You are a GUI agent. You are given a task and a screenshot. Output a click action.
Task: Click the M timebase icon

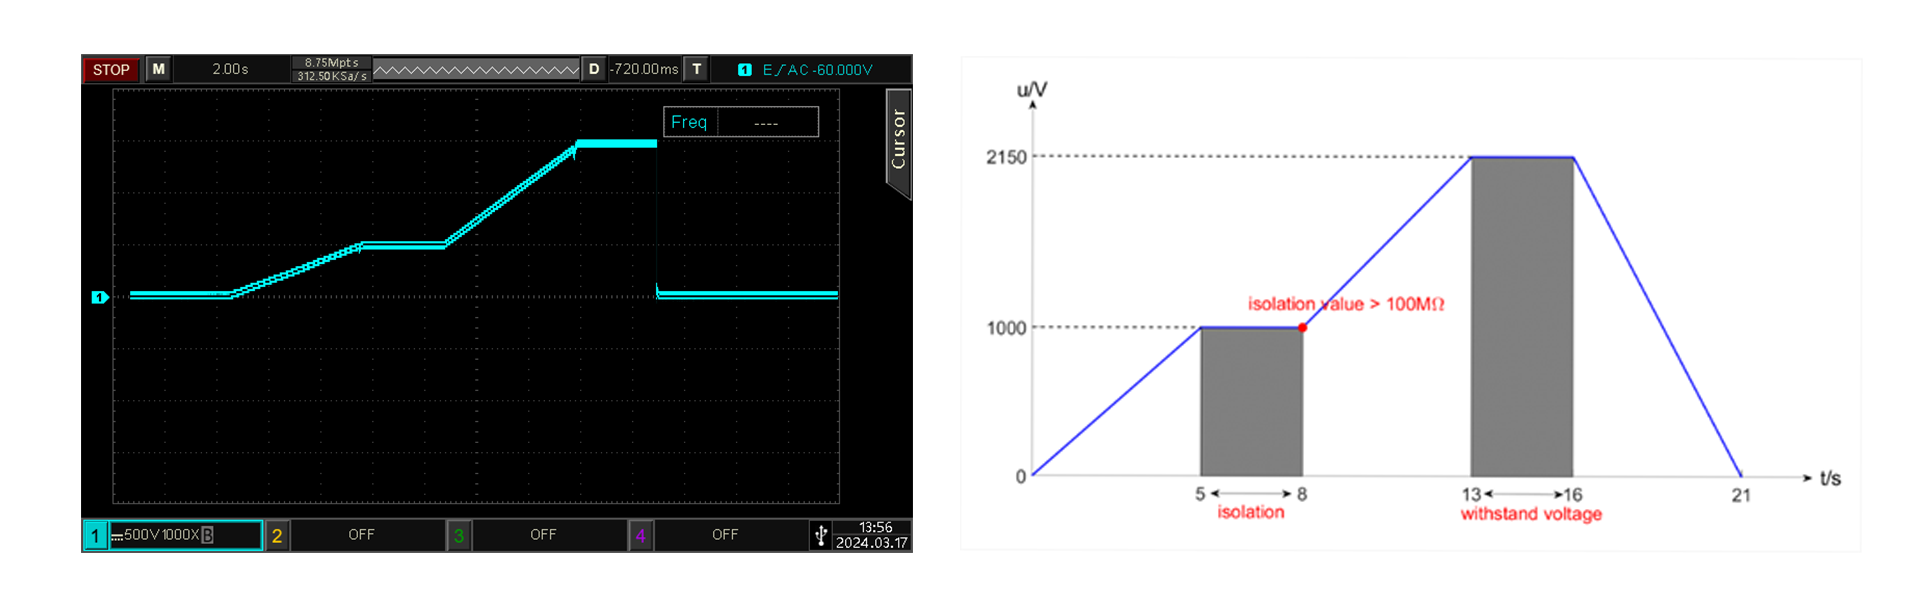[158, 69]
